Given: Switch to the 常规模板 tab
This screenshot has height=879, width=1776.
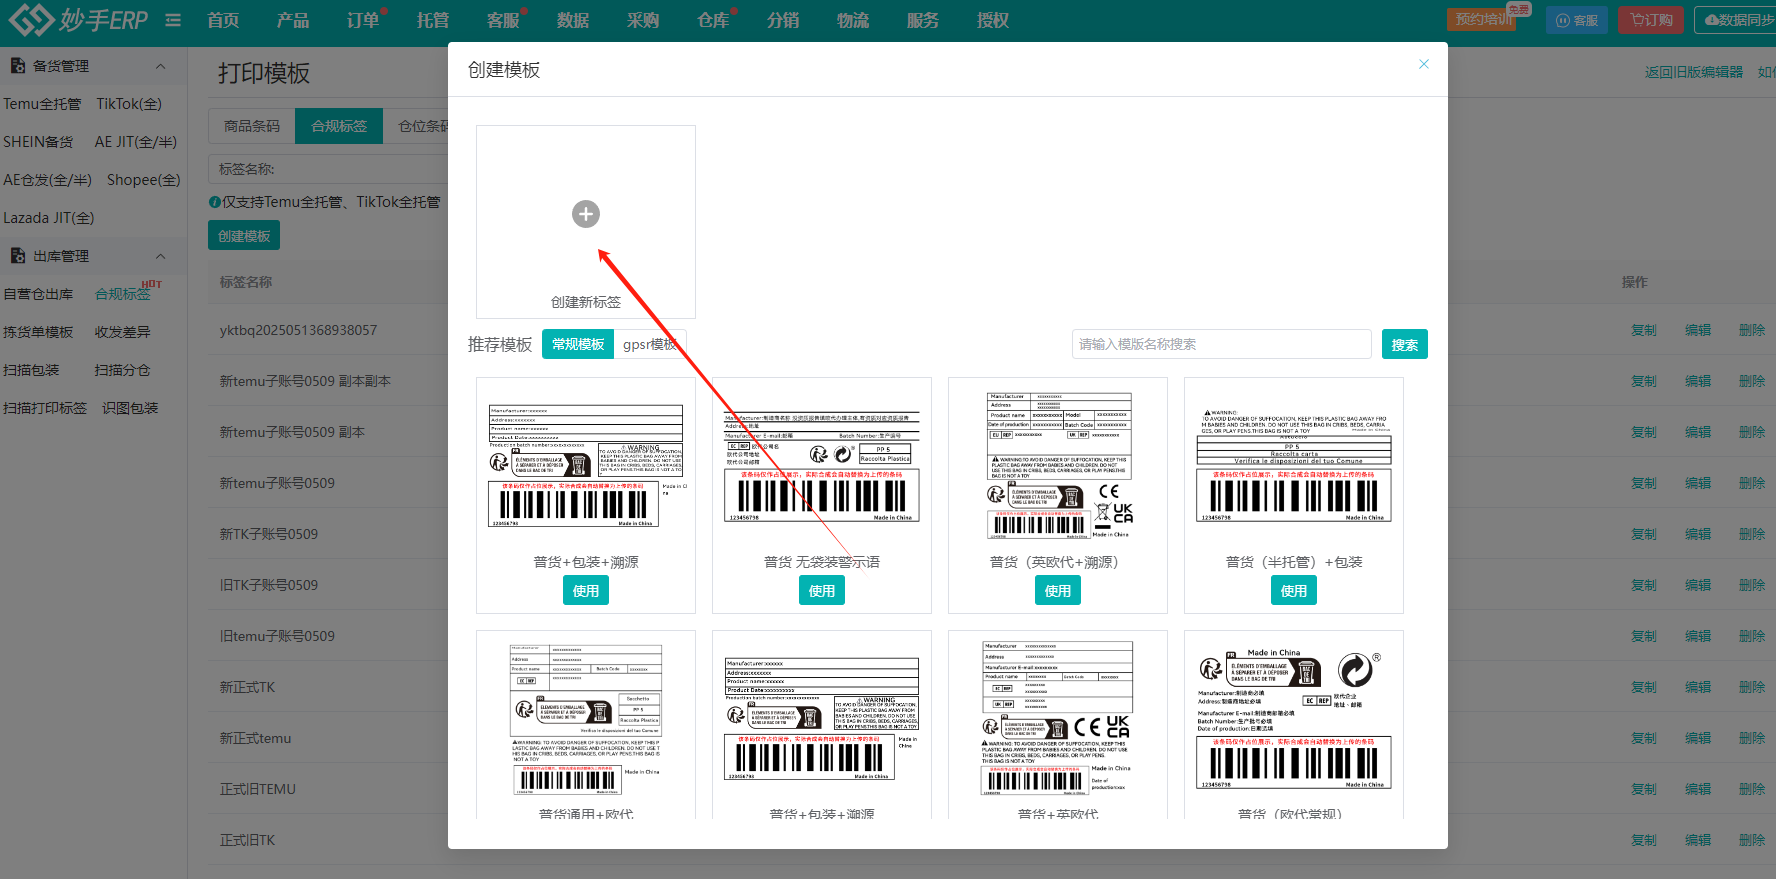Looking at the screenshot, I should pos(578,344).
